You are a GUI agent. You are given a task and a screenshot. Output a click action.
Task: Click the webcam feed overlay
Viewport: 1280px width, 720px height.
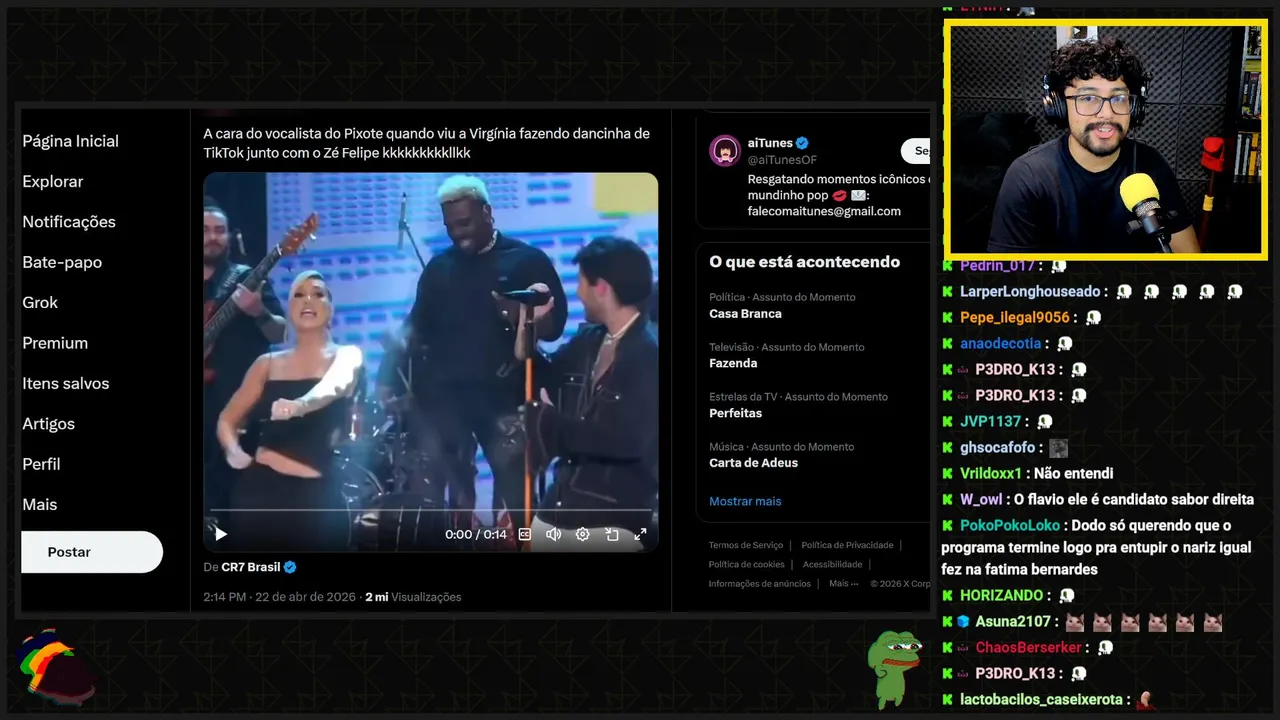(x=1105, y=140)
